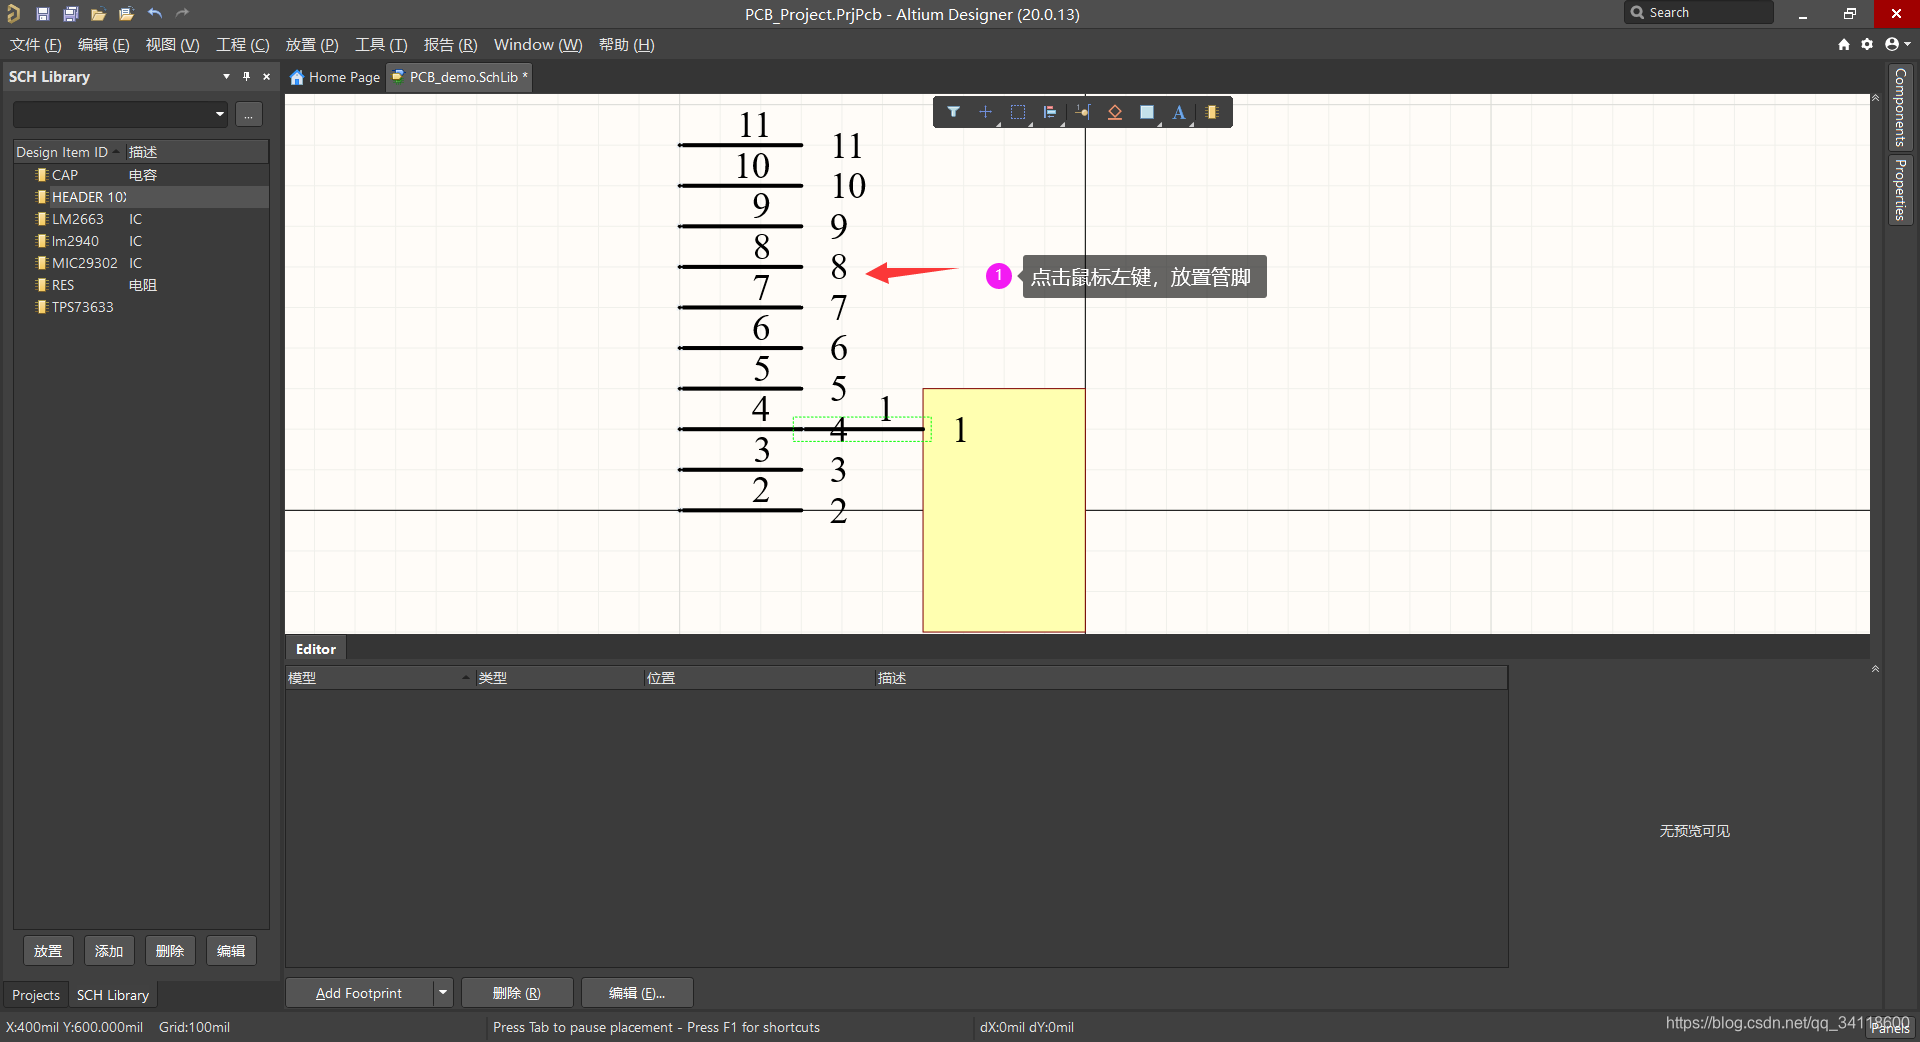The height and width of the screenshot is (1042, 1920).
Task: Click the Undo arrow icon
Action: click(x=154, y=14)
